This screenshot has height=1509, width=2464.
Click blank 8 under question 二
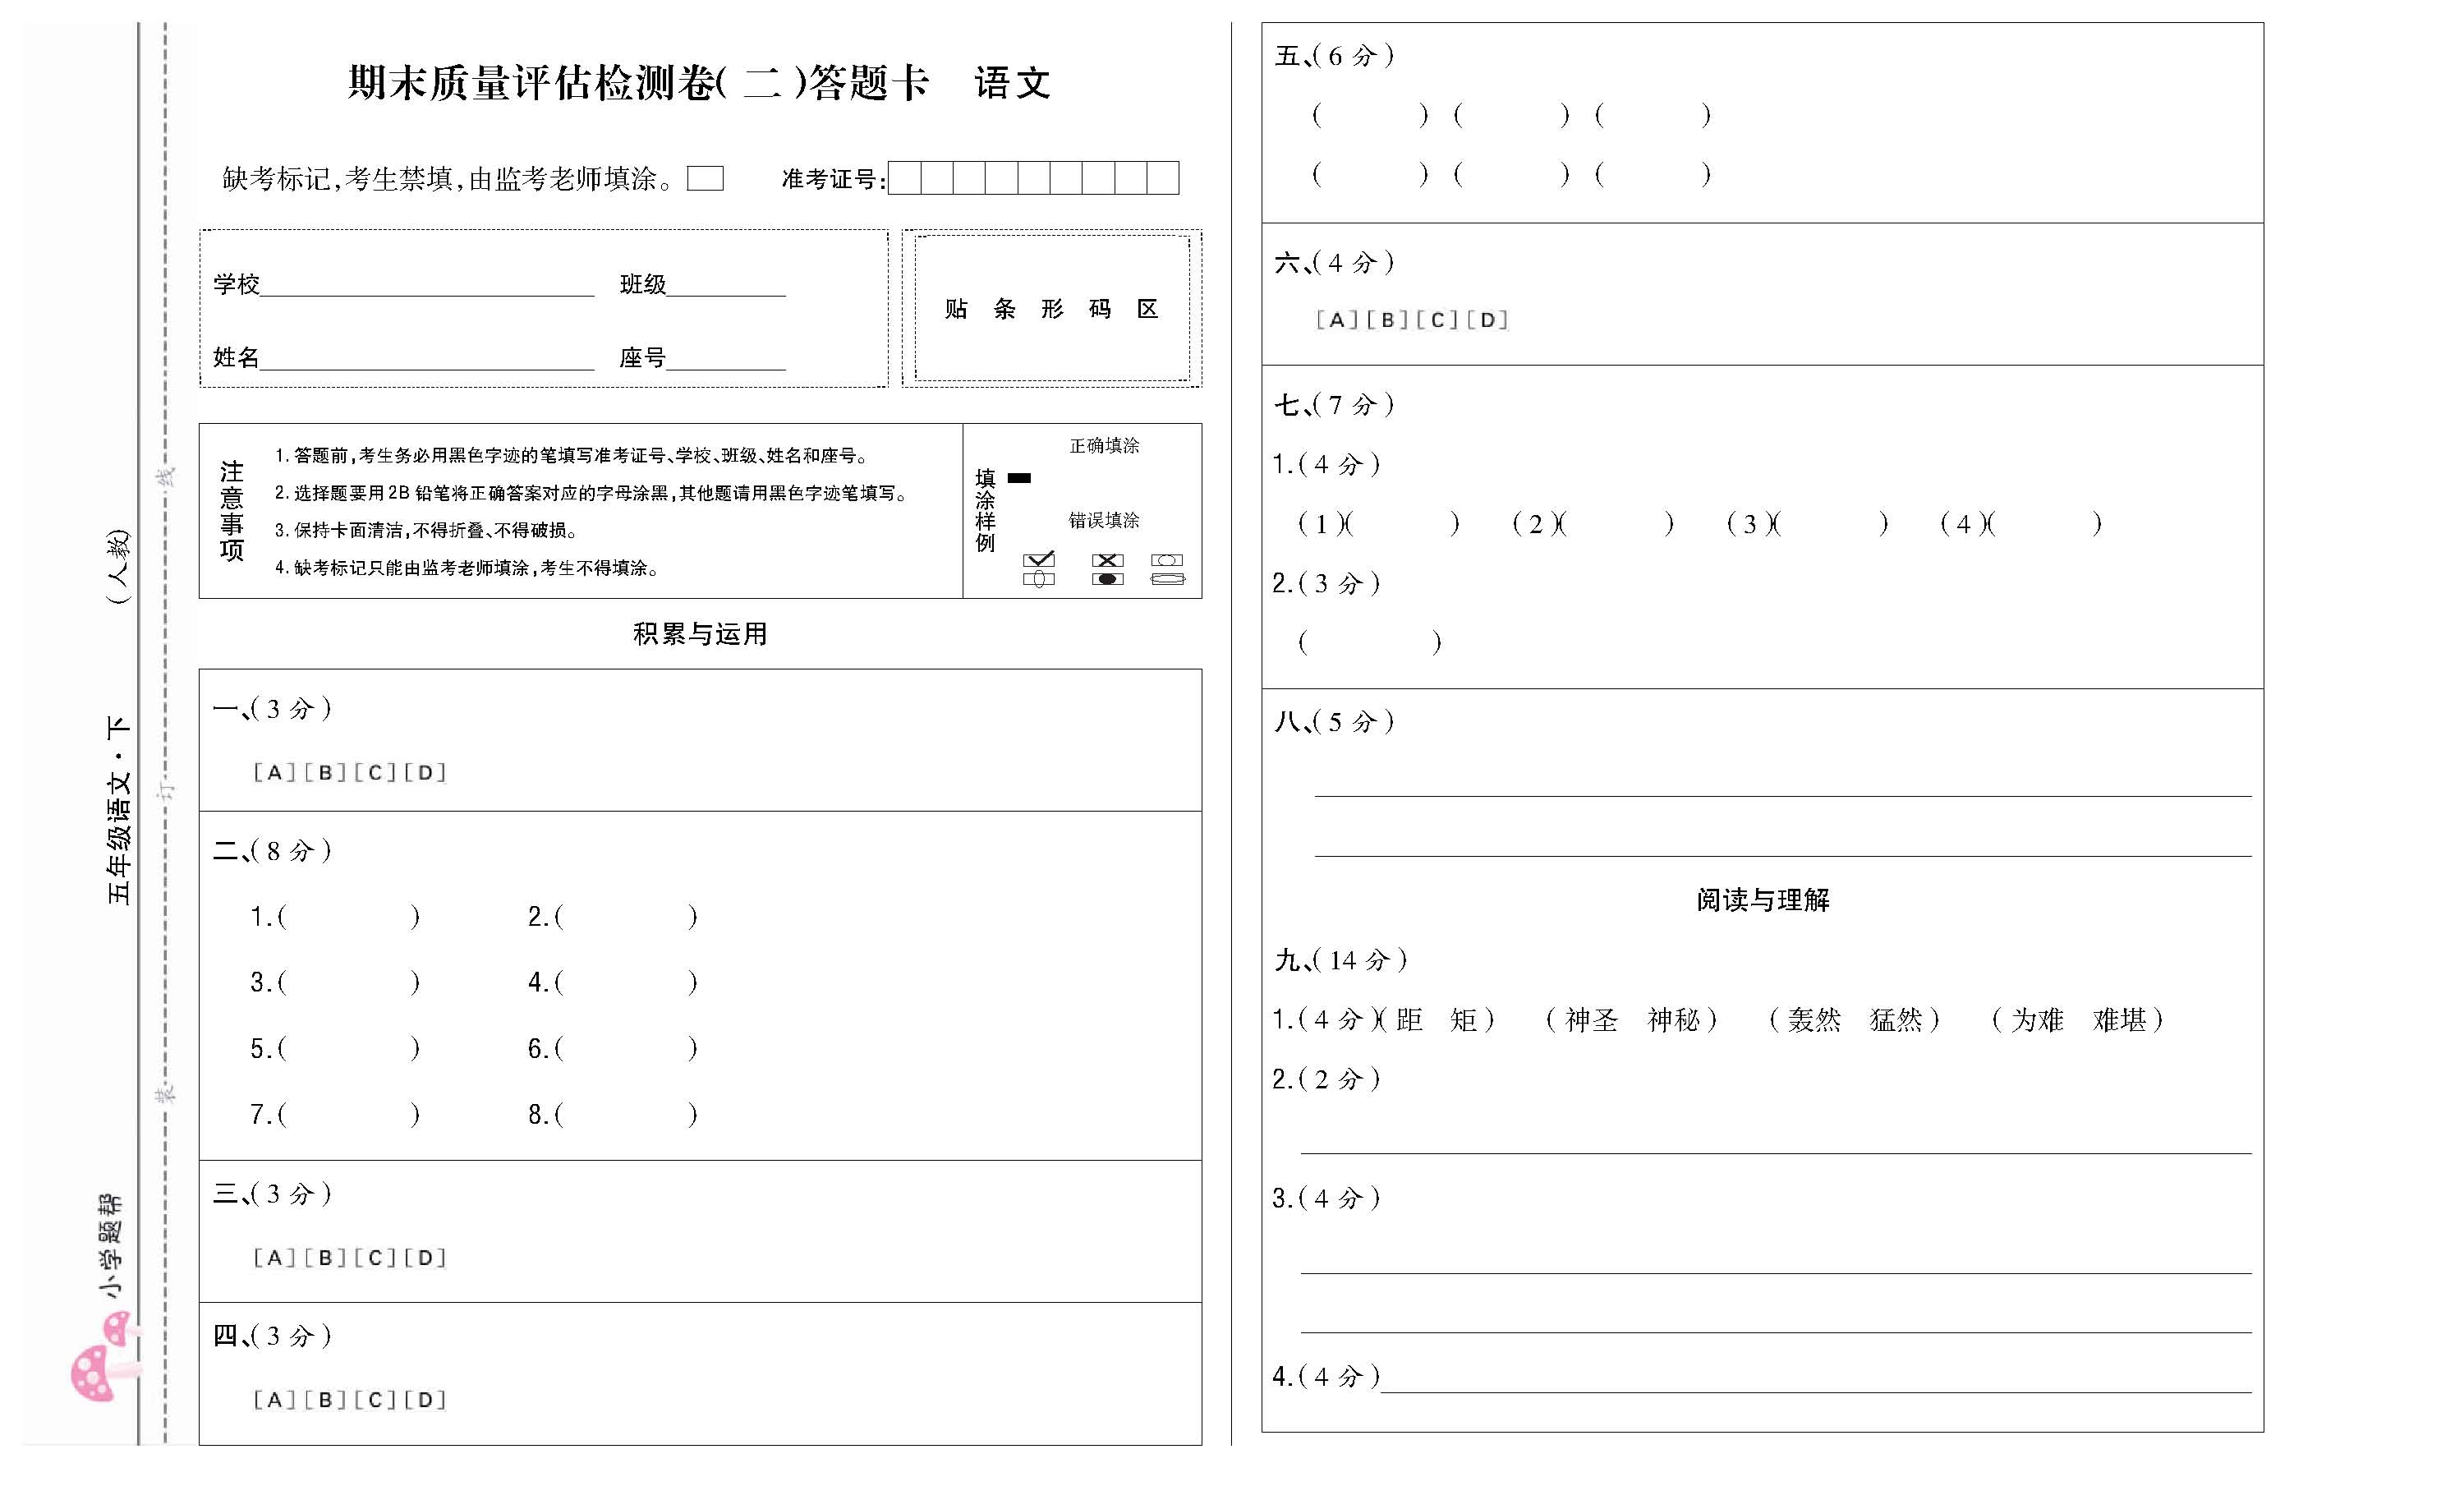[626, 1114]
